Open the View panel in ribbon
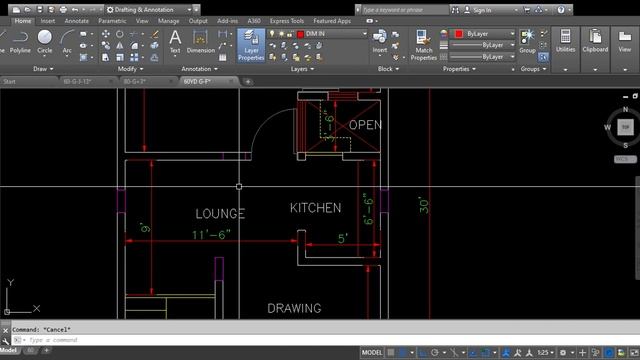 point(624,41)
